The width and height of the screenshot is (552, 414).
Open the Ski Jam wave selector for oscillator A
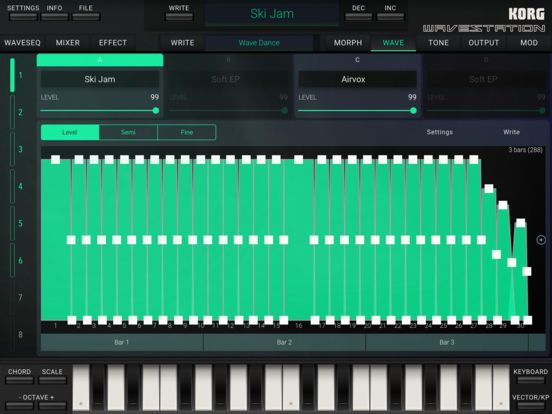[x=100, y=79]
